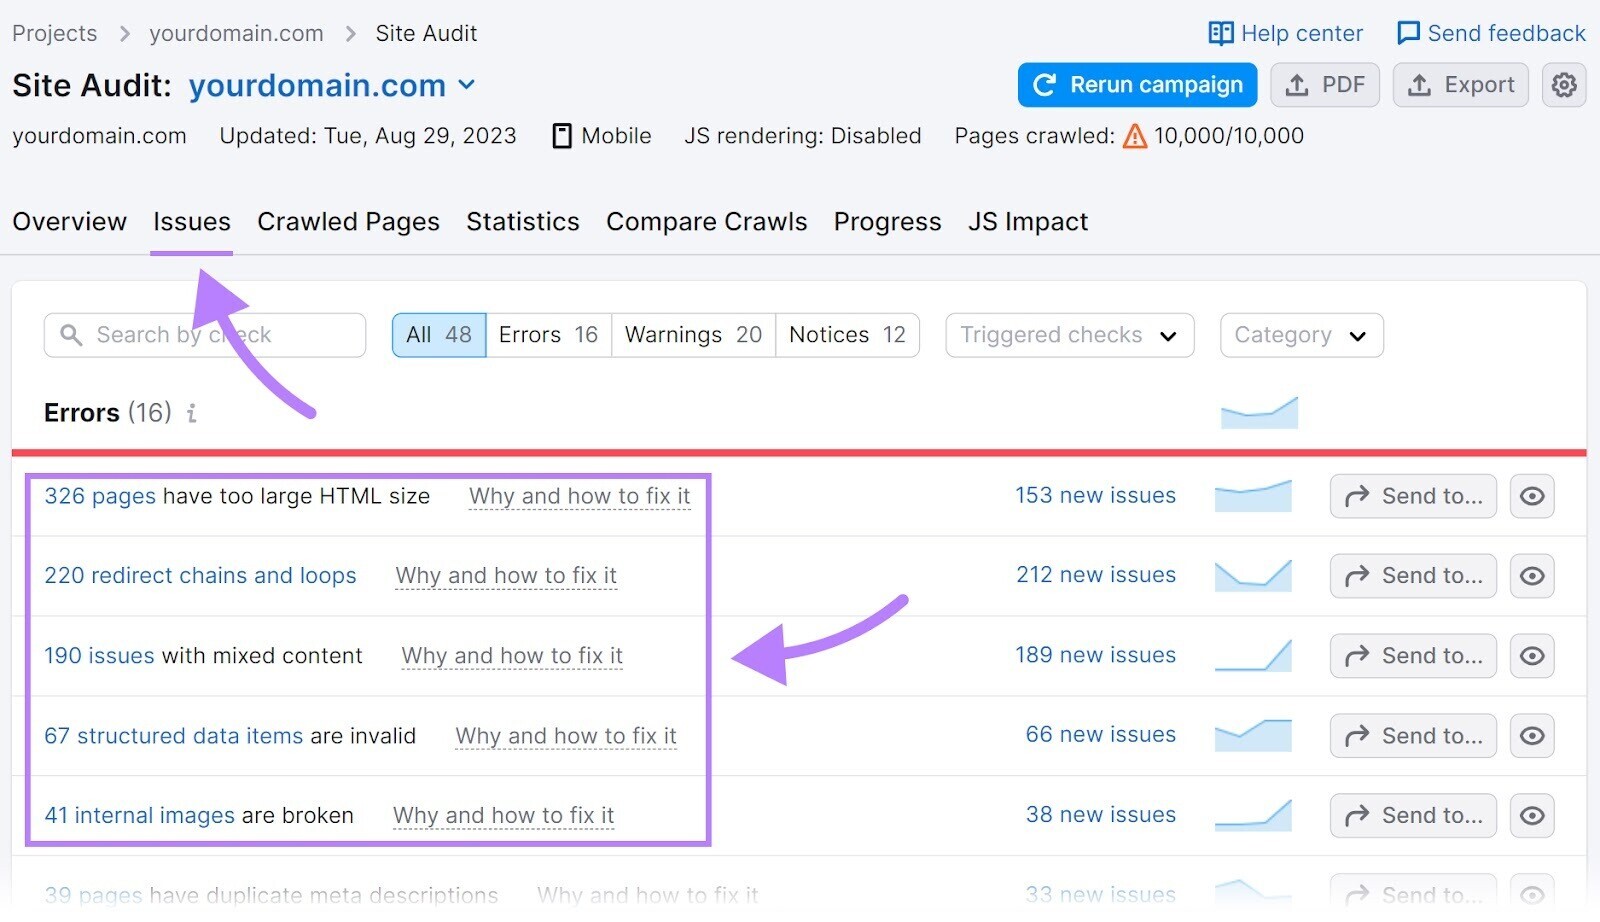1600x922 pixels.
Task: Open fix guide for large HTML size
Action: coord(579,496)
